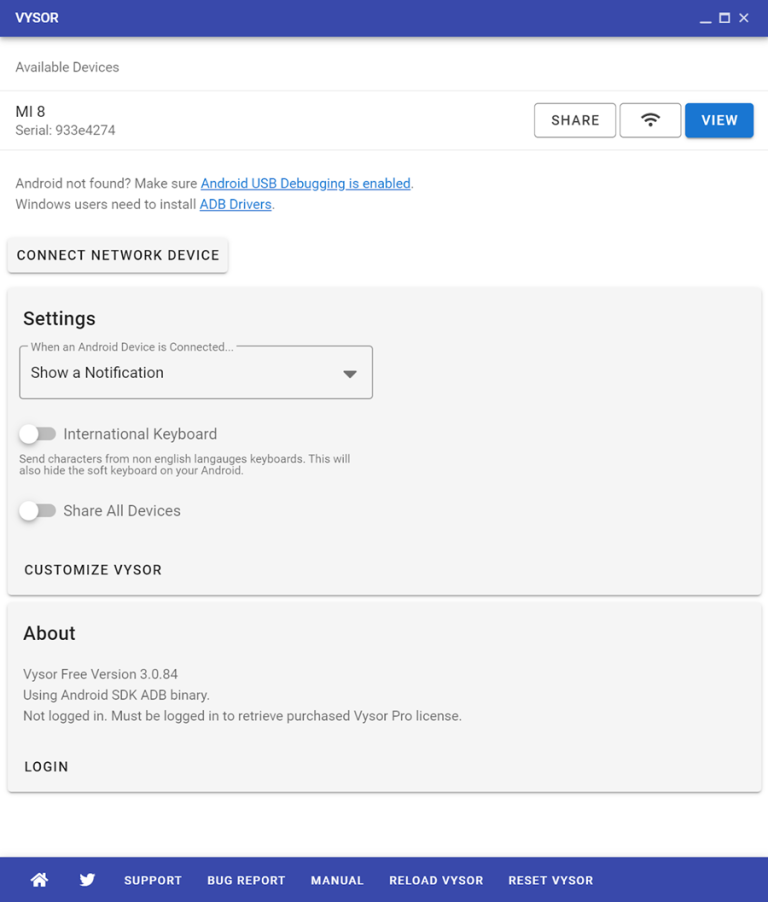768x902 pixels.
Task: Enable Share All Devices
Action: coord(38,510)
